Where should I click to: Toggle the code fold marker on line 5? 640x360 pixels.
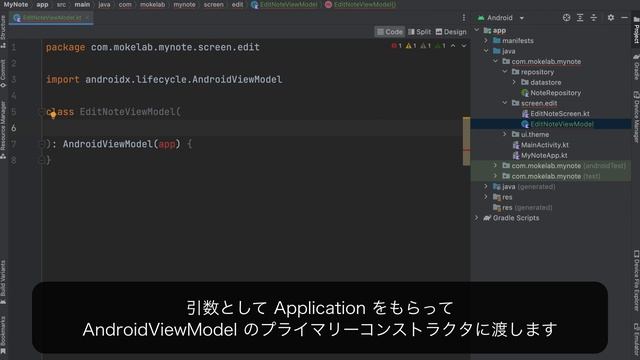[41, 111]
